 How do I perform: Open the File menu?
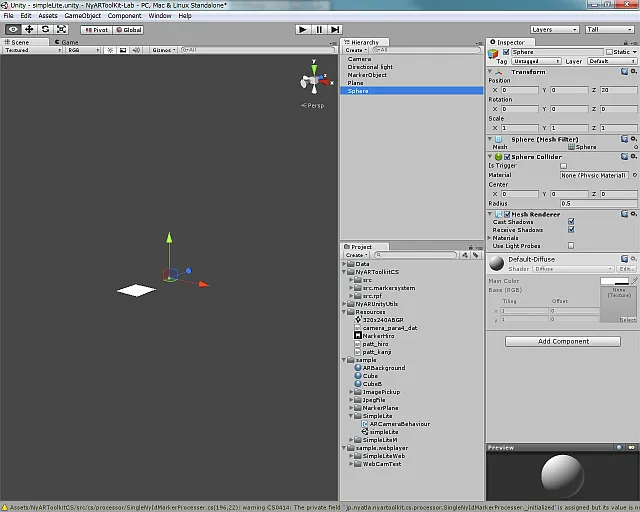(8, 16)
